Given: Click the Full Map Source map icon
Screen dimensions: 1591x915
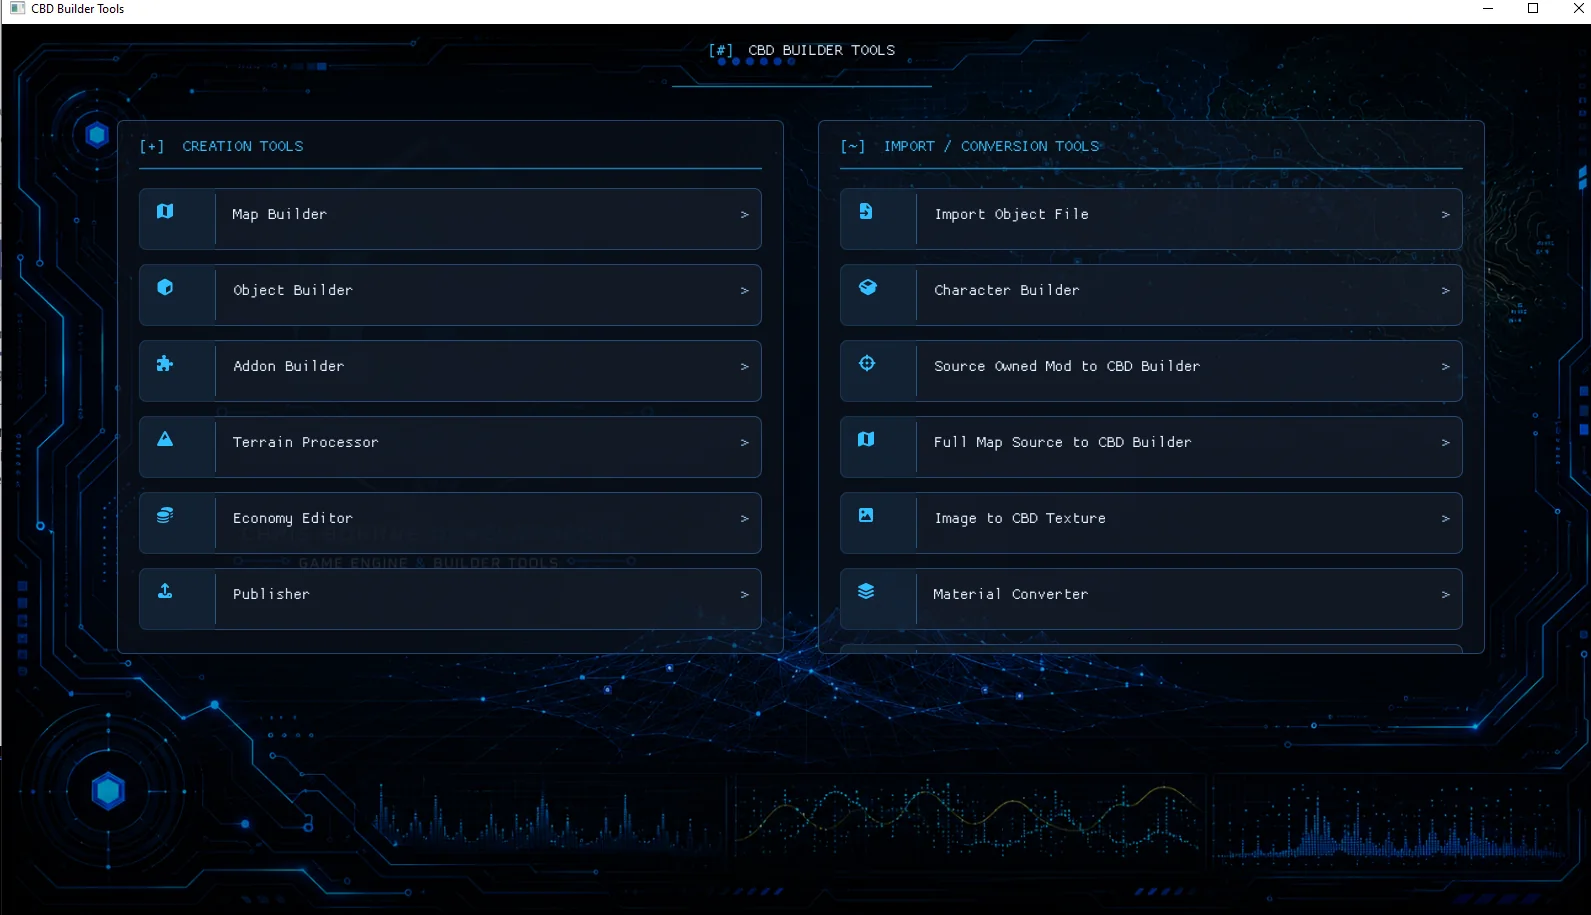Looking at the screenshot, I should pyautogui.click(x=866, y=439).
